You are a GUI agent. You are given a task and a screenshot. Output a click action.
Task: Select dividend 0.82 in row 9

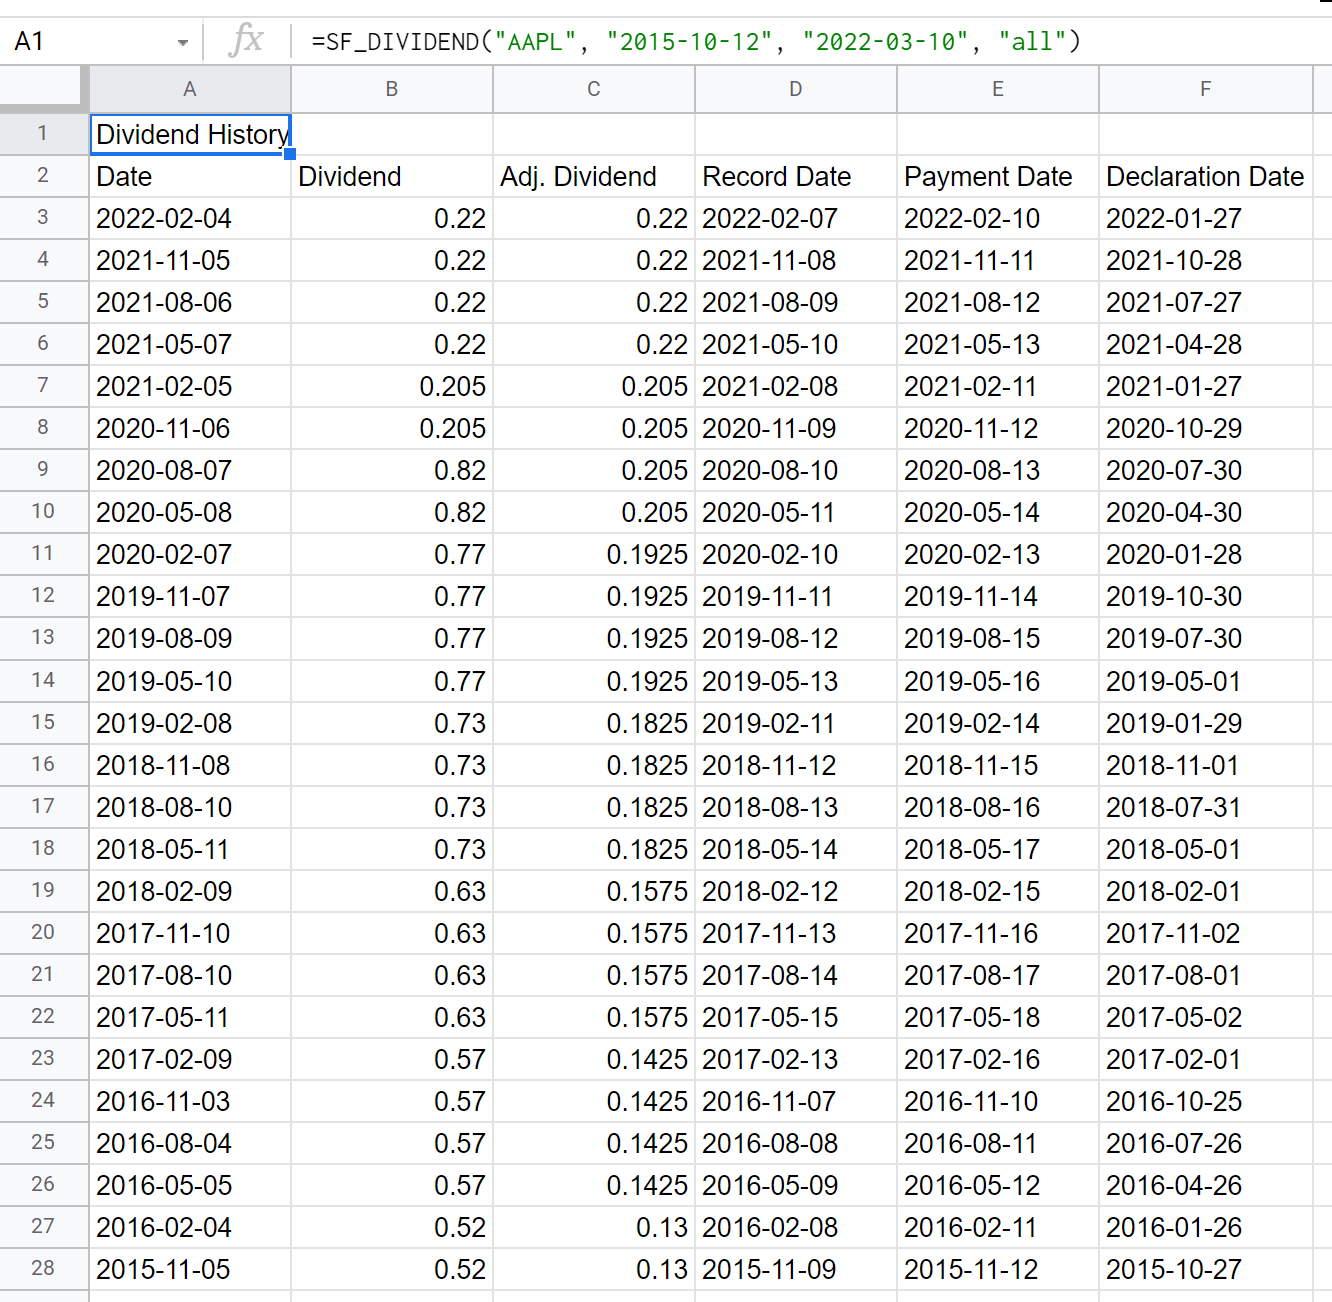click(392, 470)
